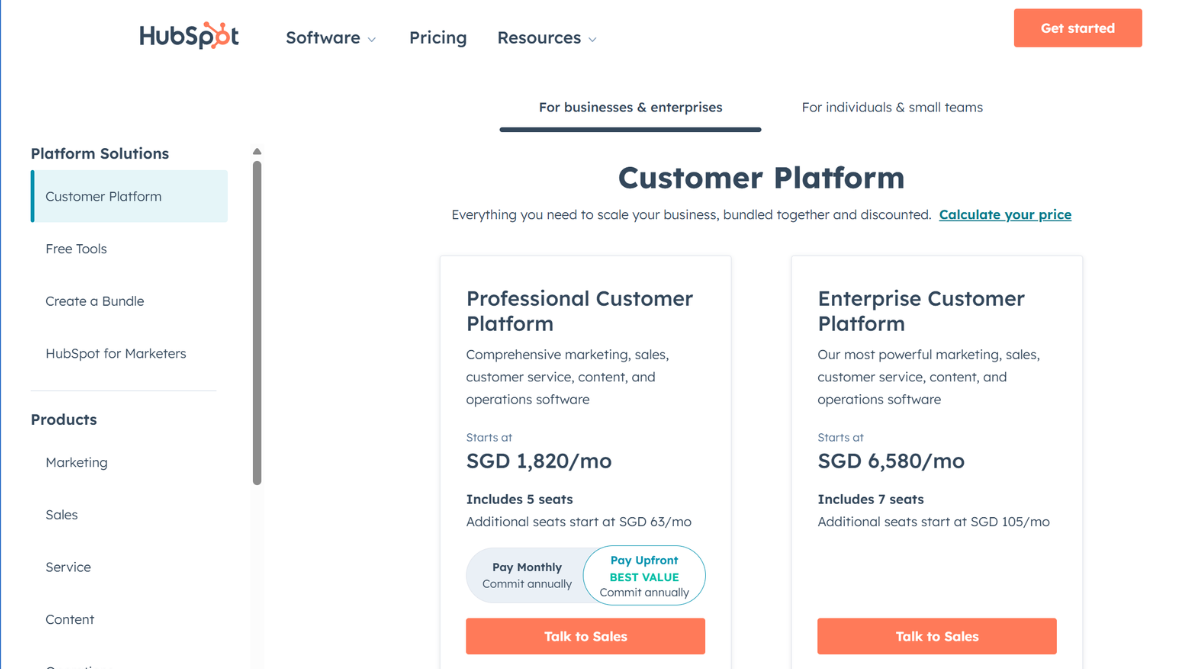Select Customer Platform in sidebar
Image resolution: width=1199 pixels, height=669 pixels.
129,196
